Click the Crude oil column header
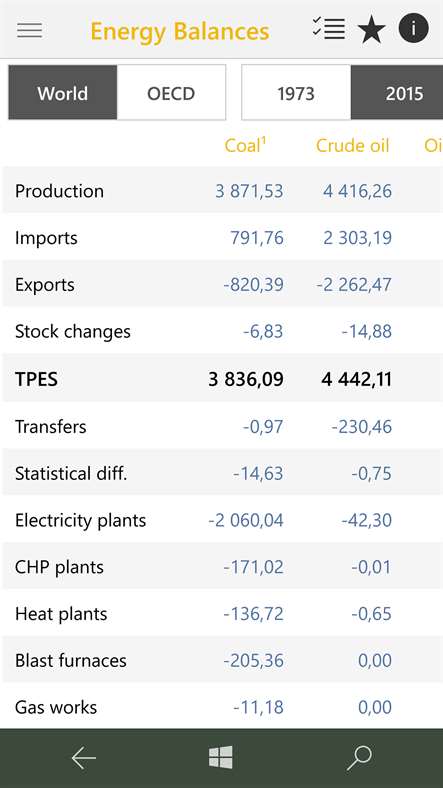Viewport: 443px width, 788px height. click(x=353, y=146)
